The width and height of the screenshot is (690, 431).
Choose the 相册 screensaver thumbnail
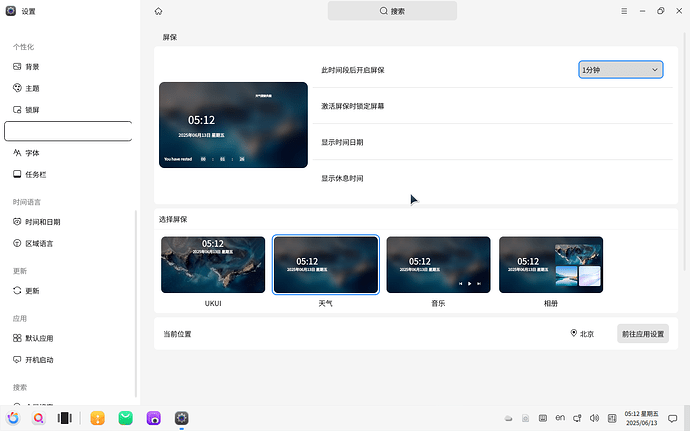click(x=550, y=264)
